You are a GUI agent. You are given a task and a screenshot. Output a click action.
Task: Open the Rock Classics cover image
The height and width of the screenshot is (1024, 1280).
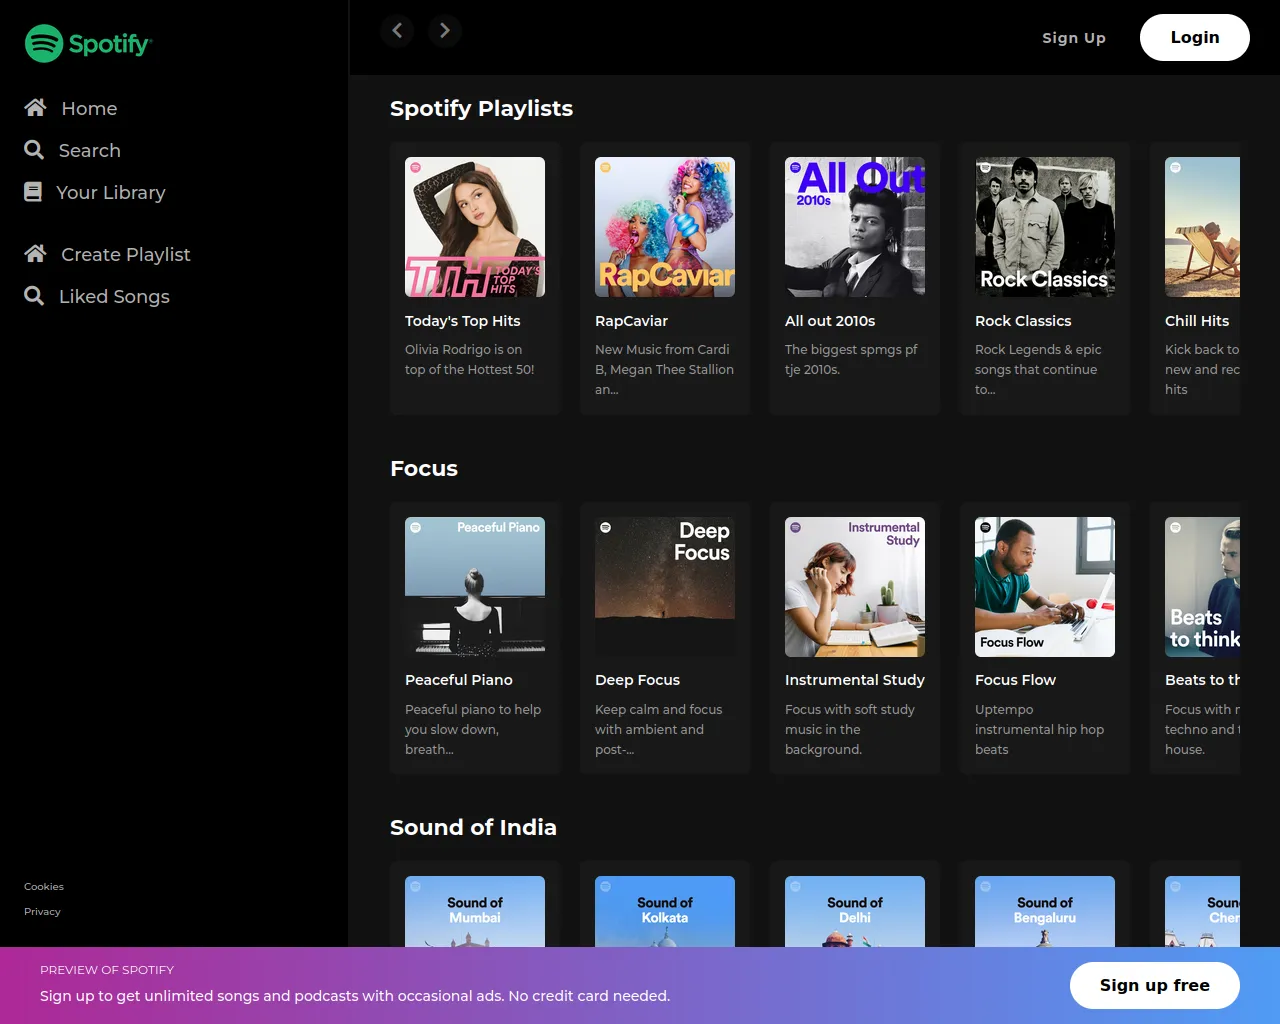click(x=1045, y=227)
